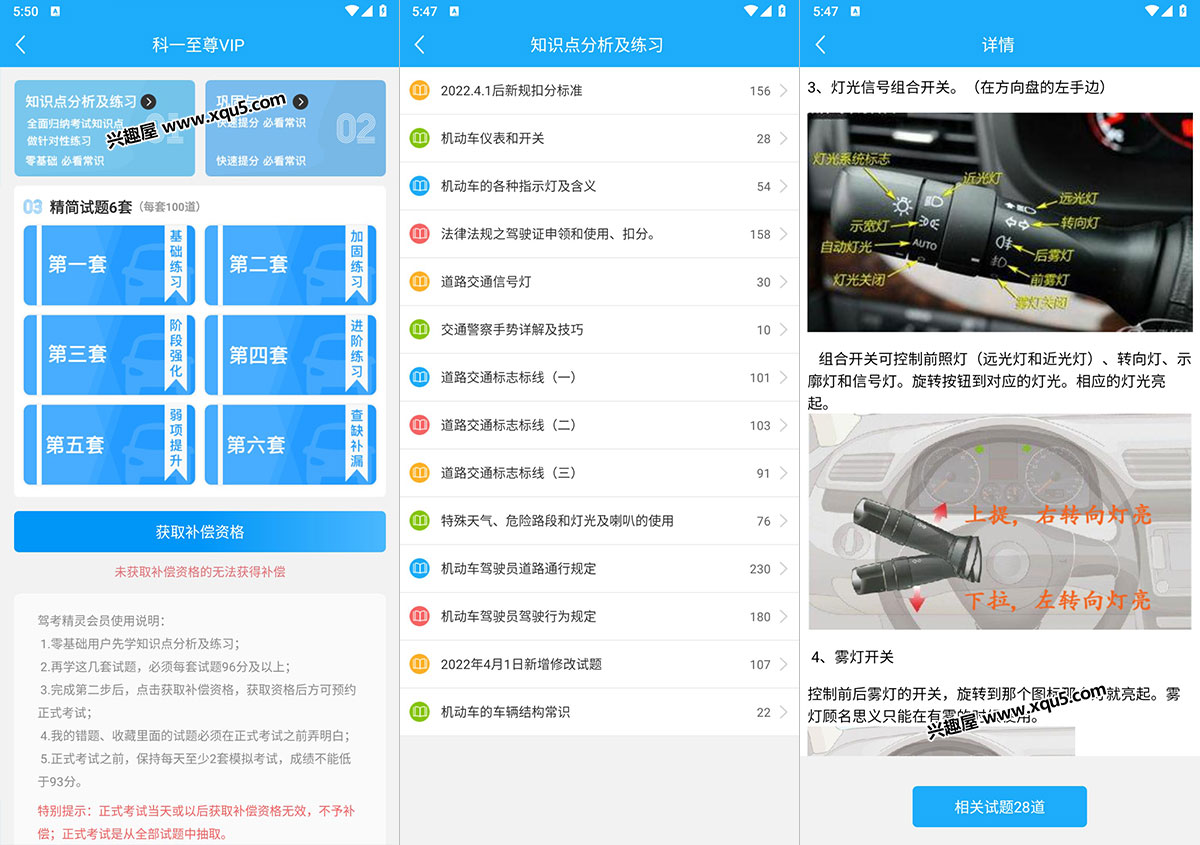Click book icon beside 机动车仪表和开关
Image resolution: width=1200 pixels, height=845 pixels.
420,138
